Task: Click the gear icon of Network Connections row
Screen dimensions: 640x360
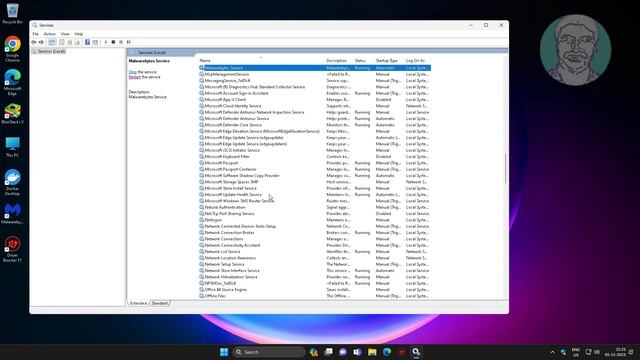Action: coord(202,239)
